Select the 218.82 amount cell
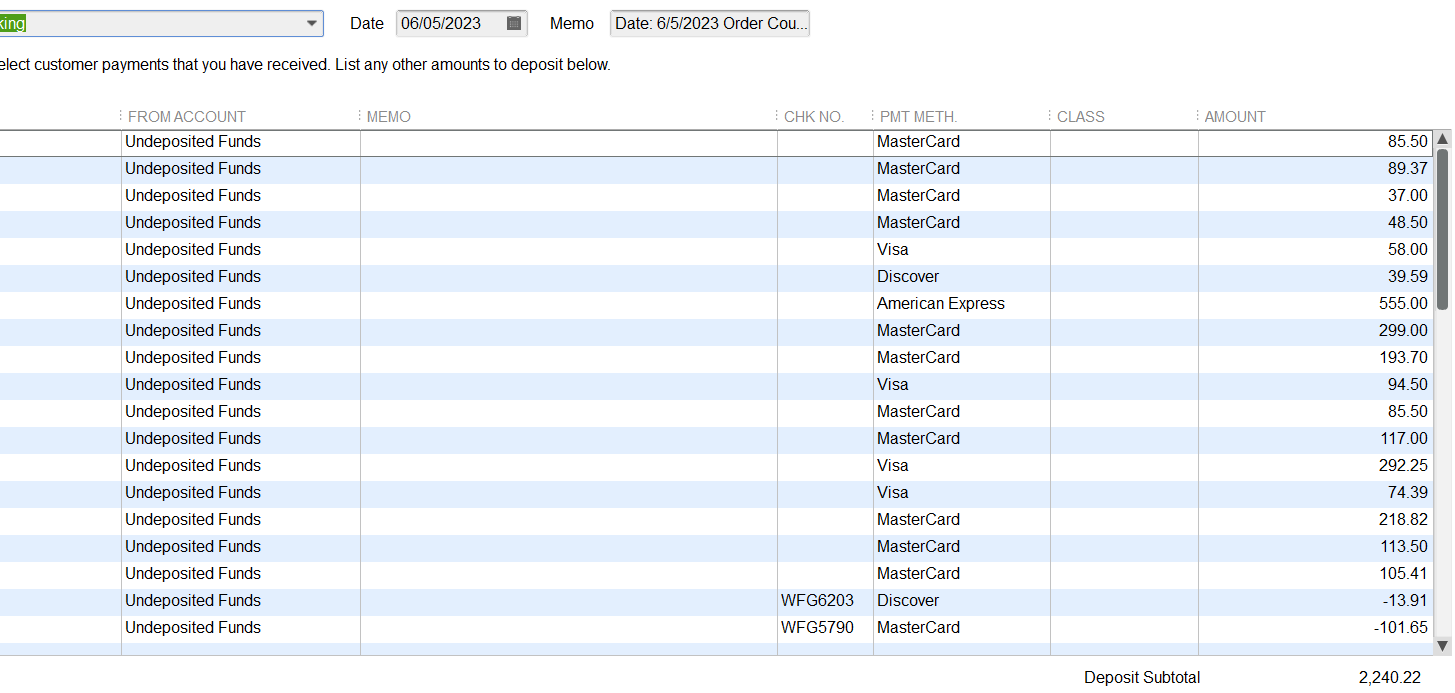 tap(1315, 520)
